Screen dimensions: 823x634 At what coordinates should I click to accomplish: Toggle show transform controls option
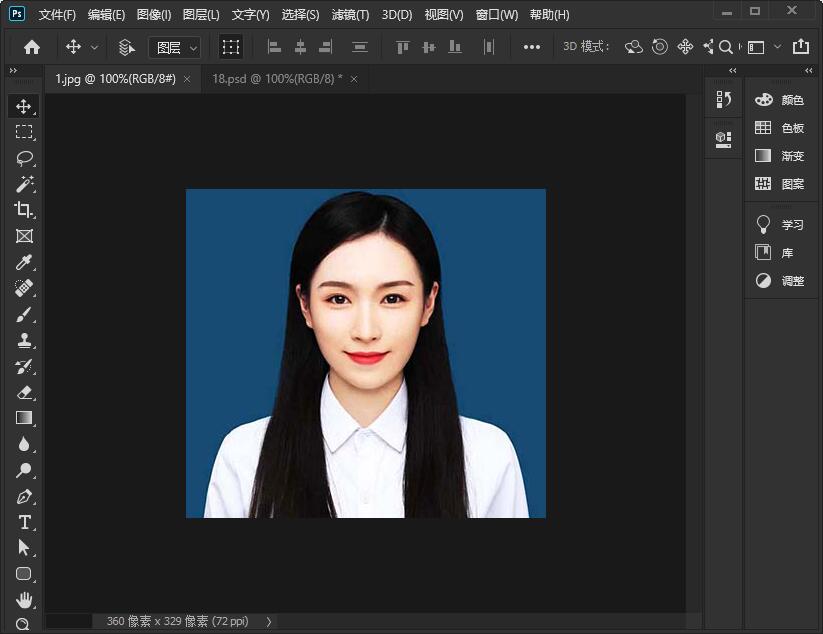(231, 47)
